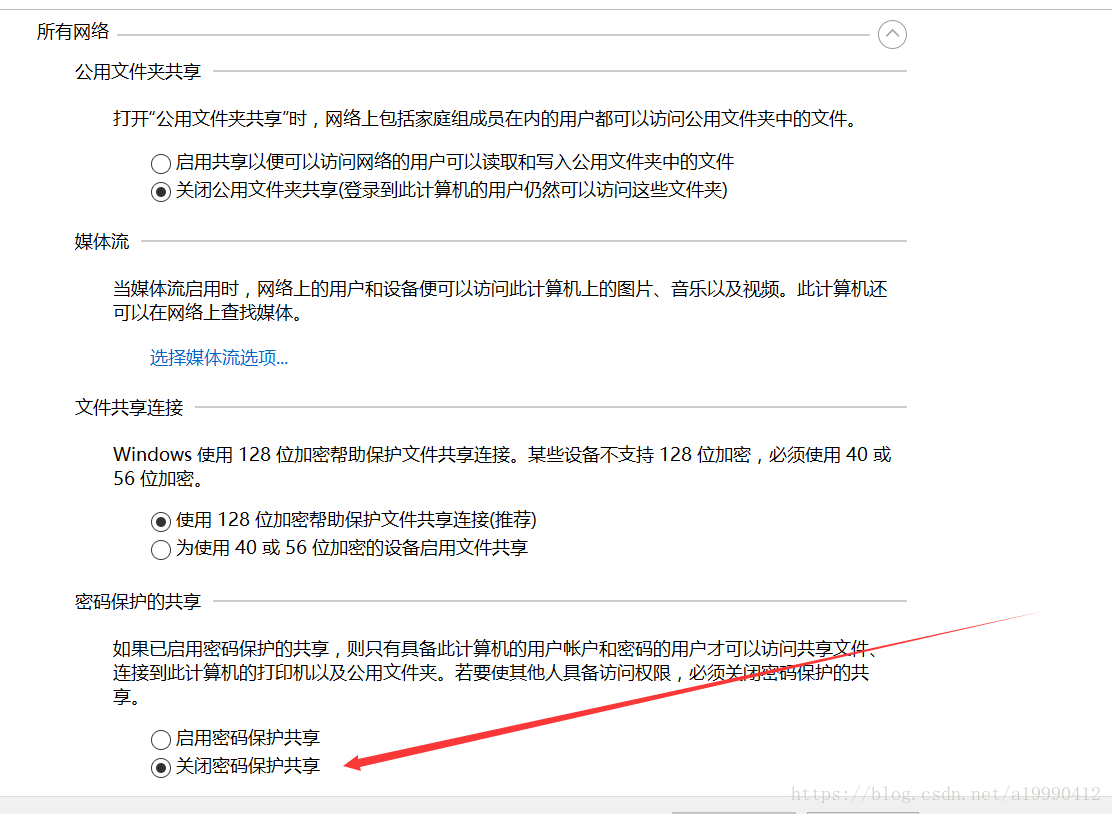This screenshot has width=1112, height=814.
Task: Click the description starting with 打开“公用文件夹共享”时
Action: [x=487, y=118]
